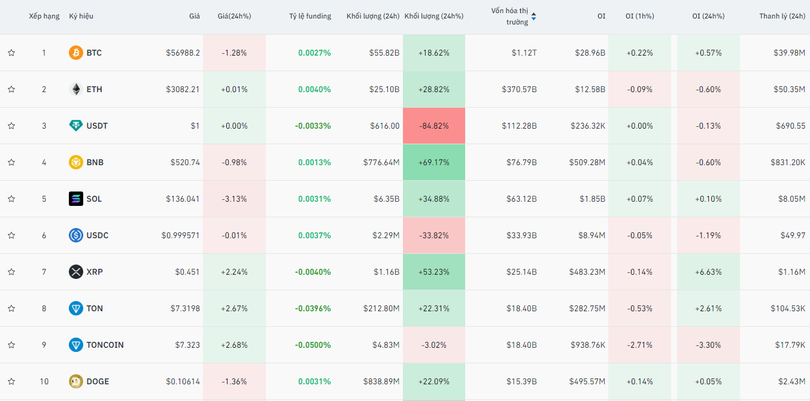Click the BNB +69.17% volume change cell
Image resolution: width=810 pixels, height=401 pixels.
[434, 162]
